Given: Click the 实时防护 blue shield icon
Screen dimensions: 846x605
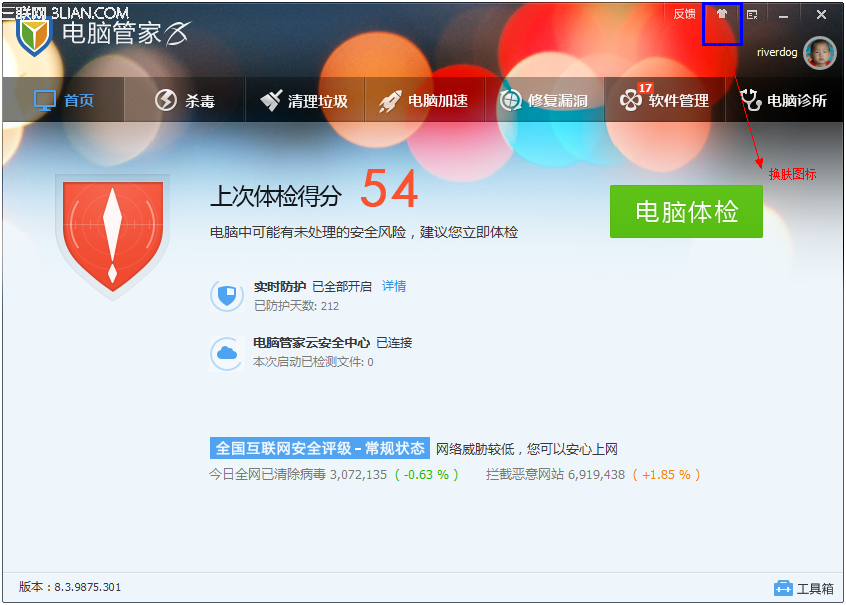Looking at the screenshot, I should click(x=226, y=293).
